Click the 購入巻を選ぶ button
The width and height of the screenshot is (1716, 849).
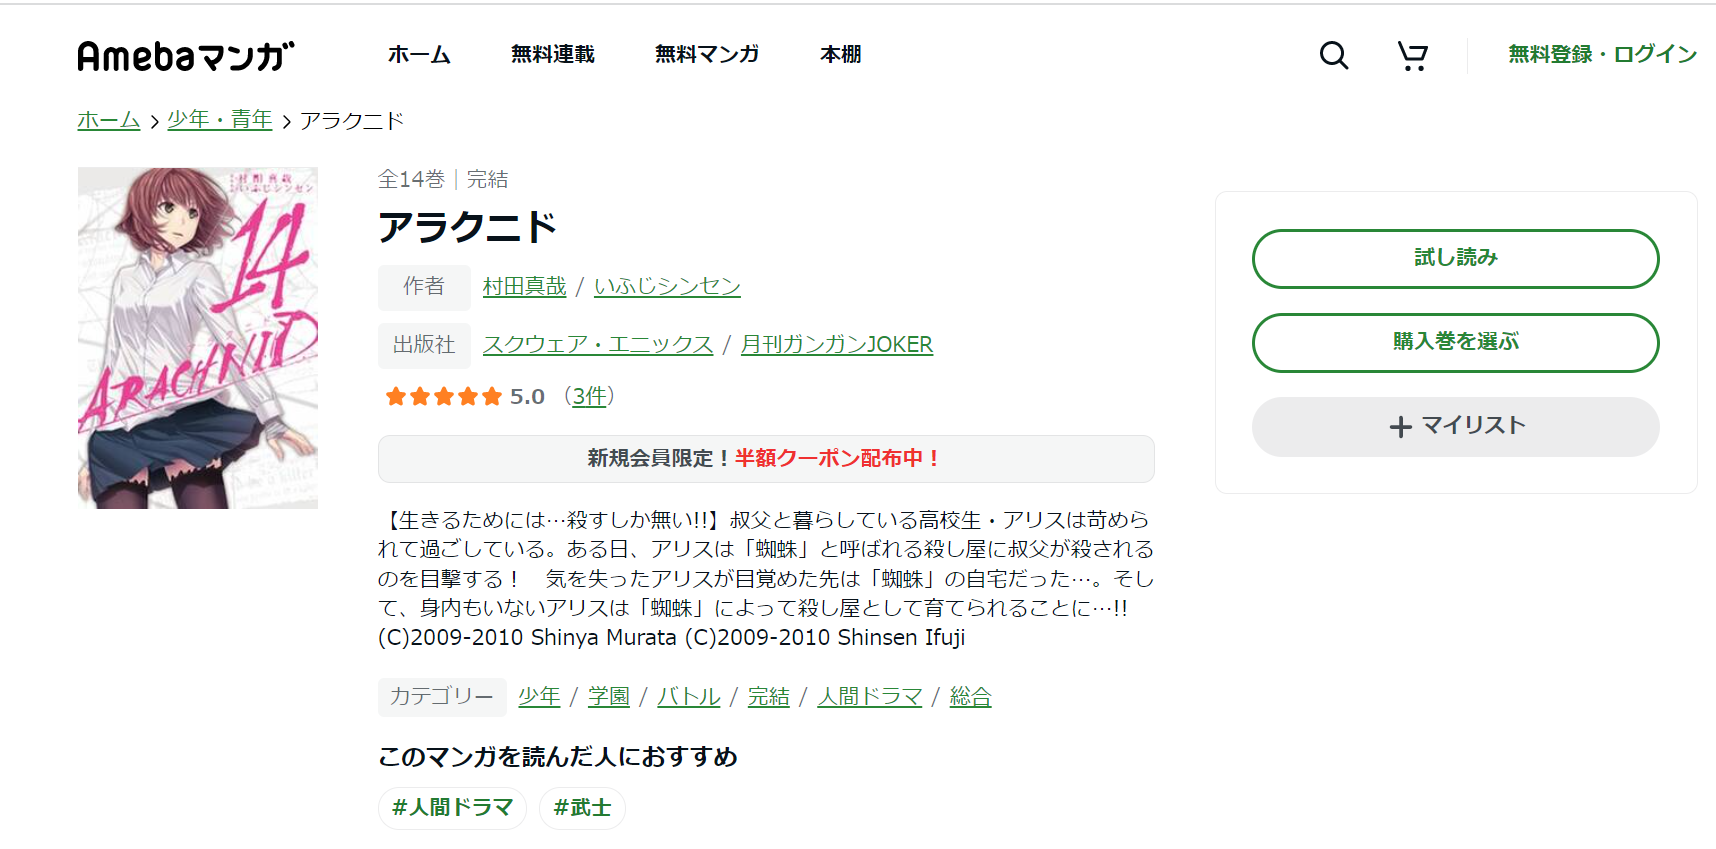pos(1456,342)
